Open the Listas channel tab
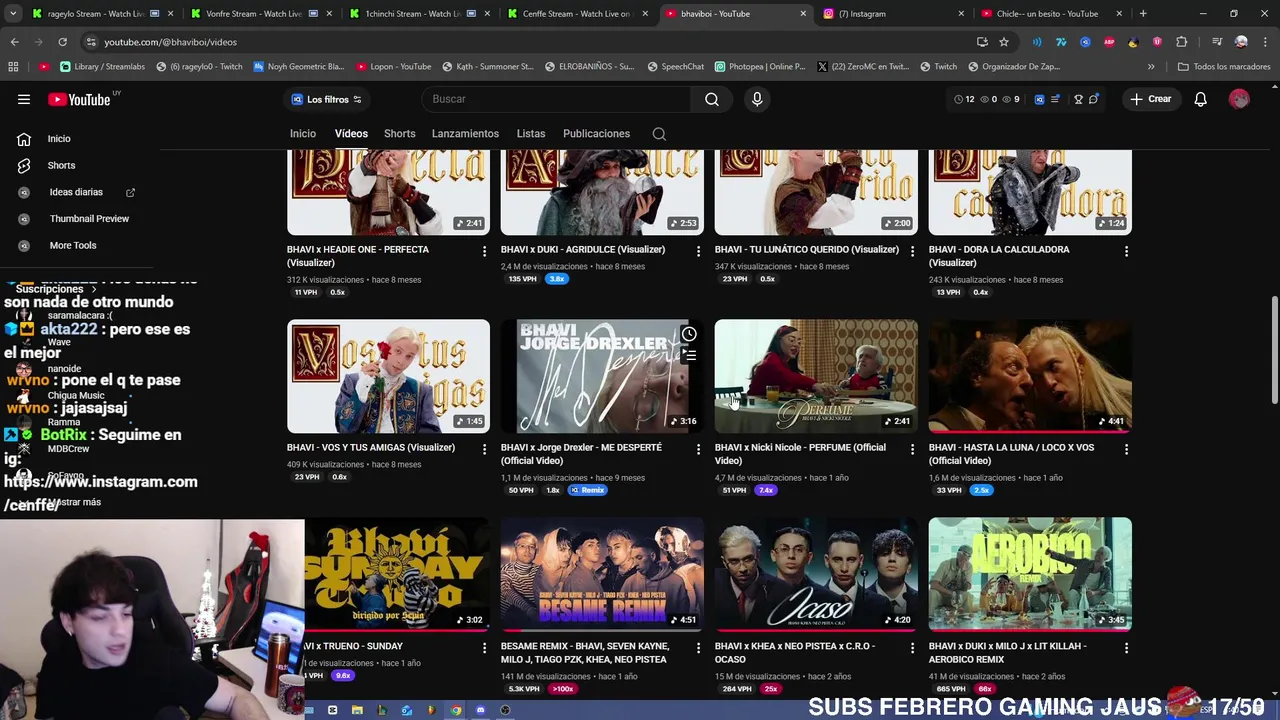 pos(531,134)
